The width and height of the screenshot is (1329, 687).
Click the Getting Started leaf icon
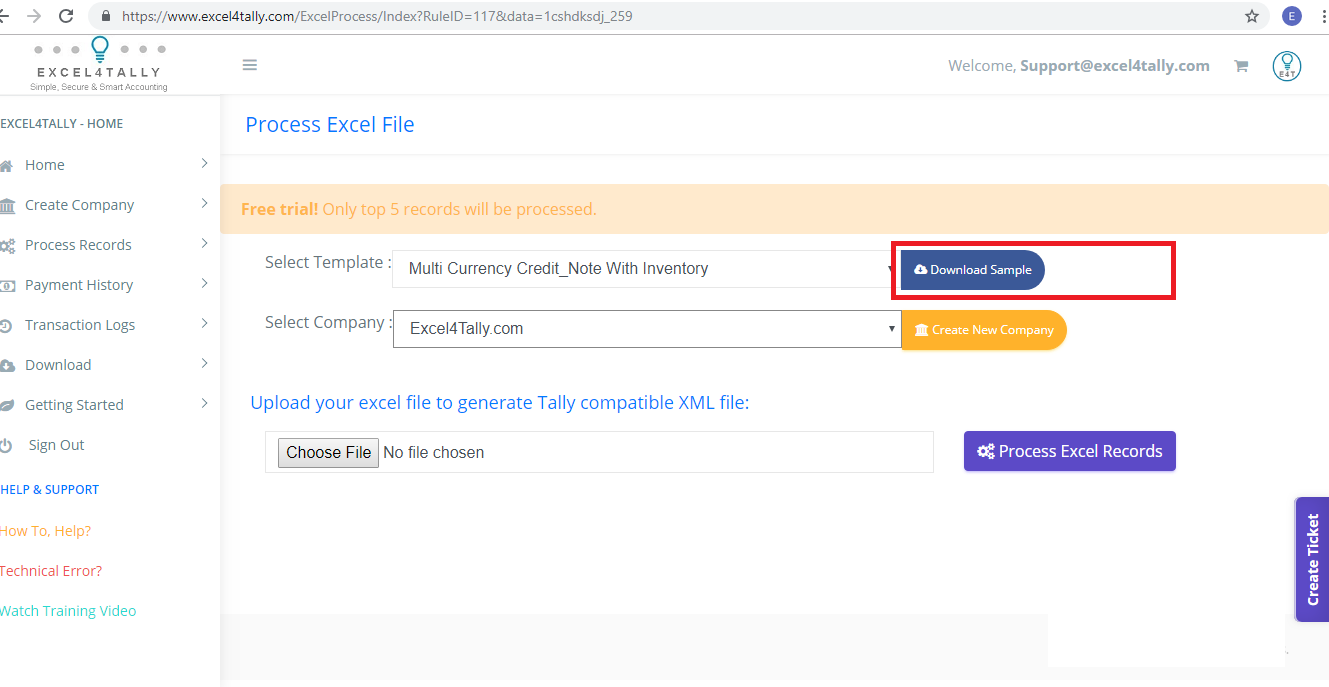click(7, 406)
